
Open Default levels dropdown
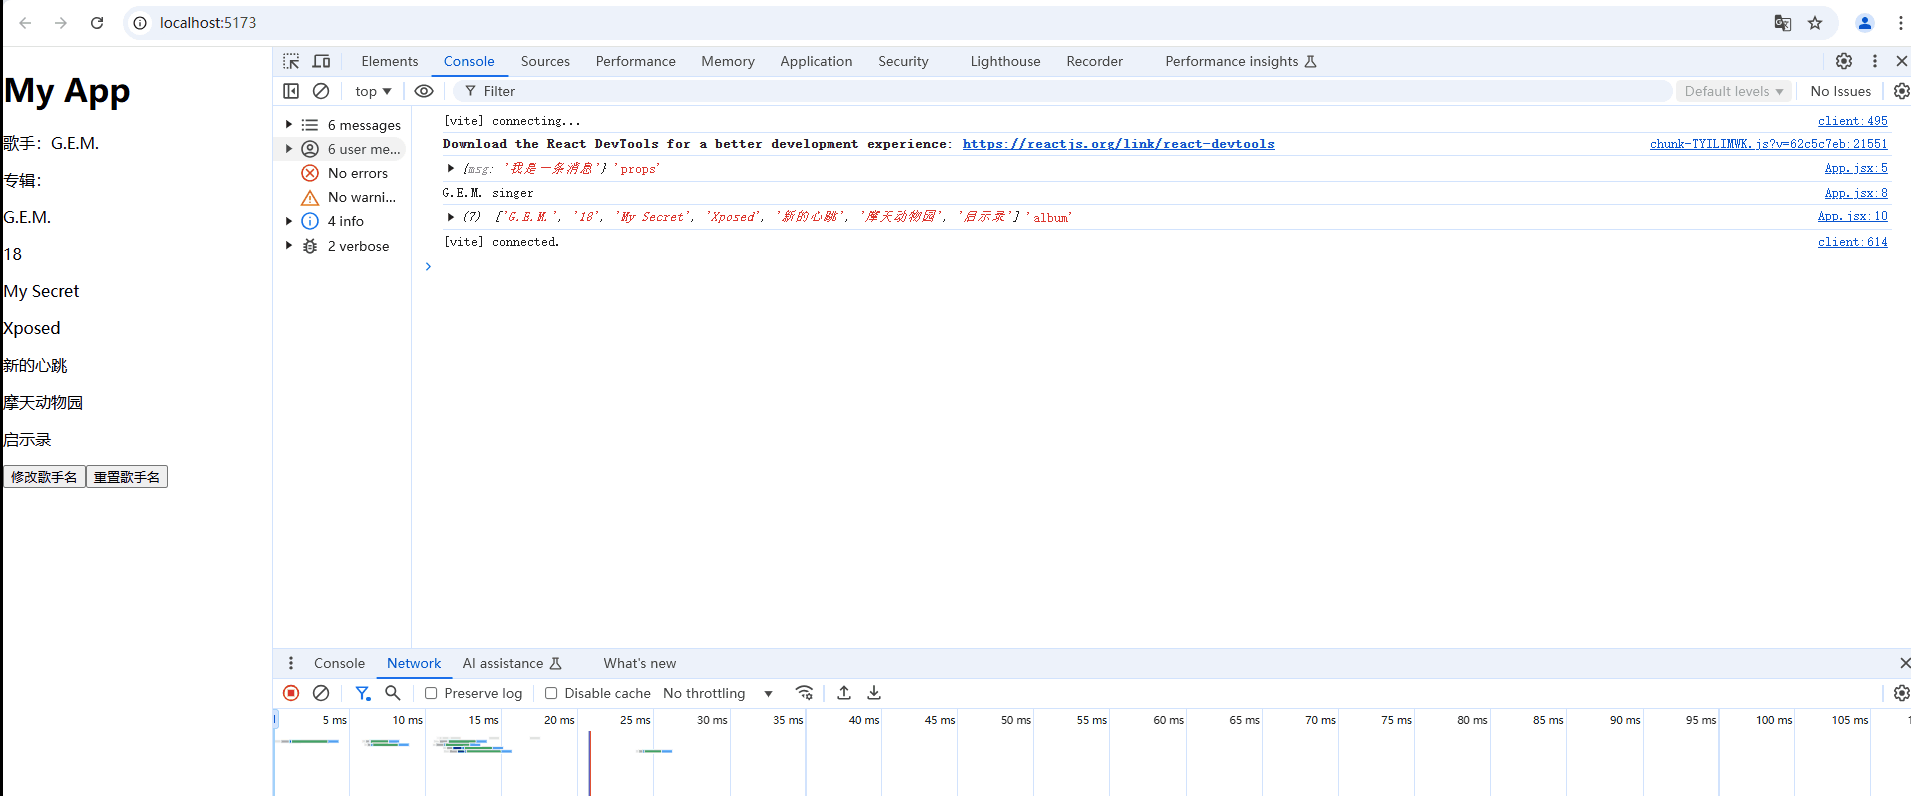pos(1734,91)
